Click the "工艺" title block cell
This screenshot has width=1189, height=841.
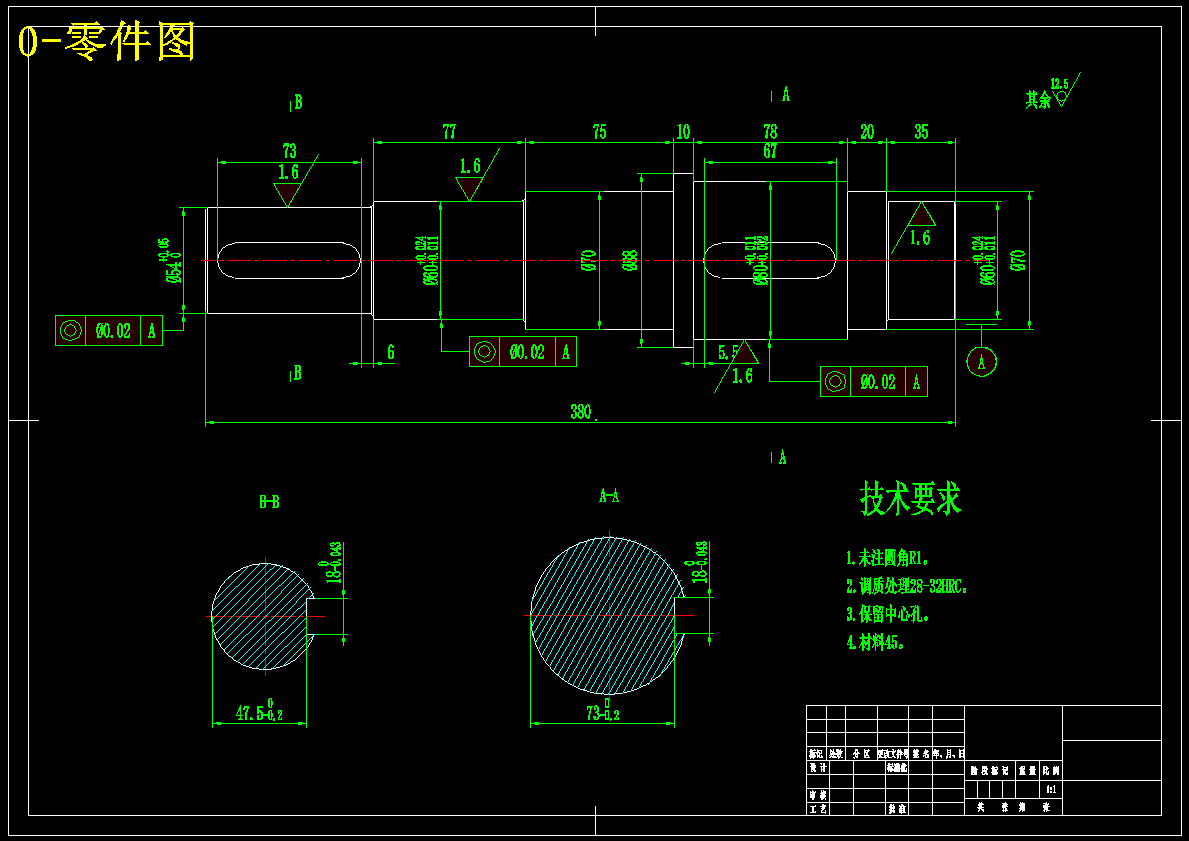(x=818, y=809)
